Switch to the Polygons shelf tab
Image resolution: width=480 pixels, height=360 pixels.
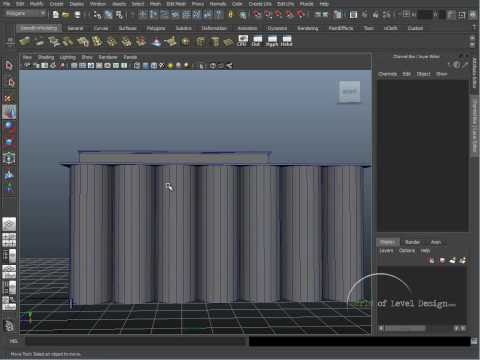156,28
